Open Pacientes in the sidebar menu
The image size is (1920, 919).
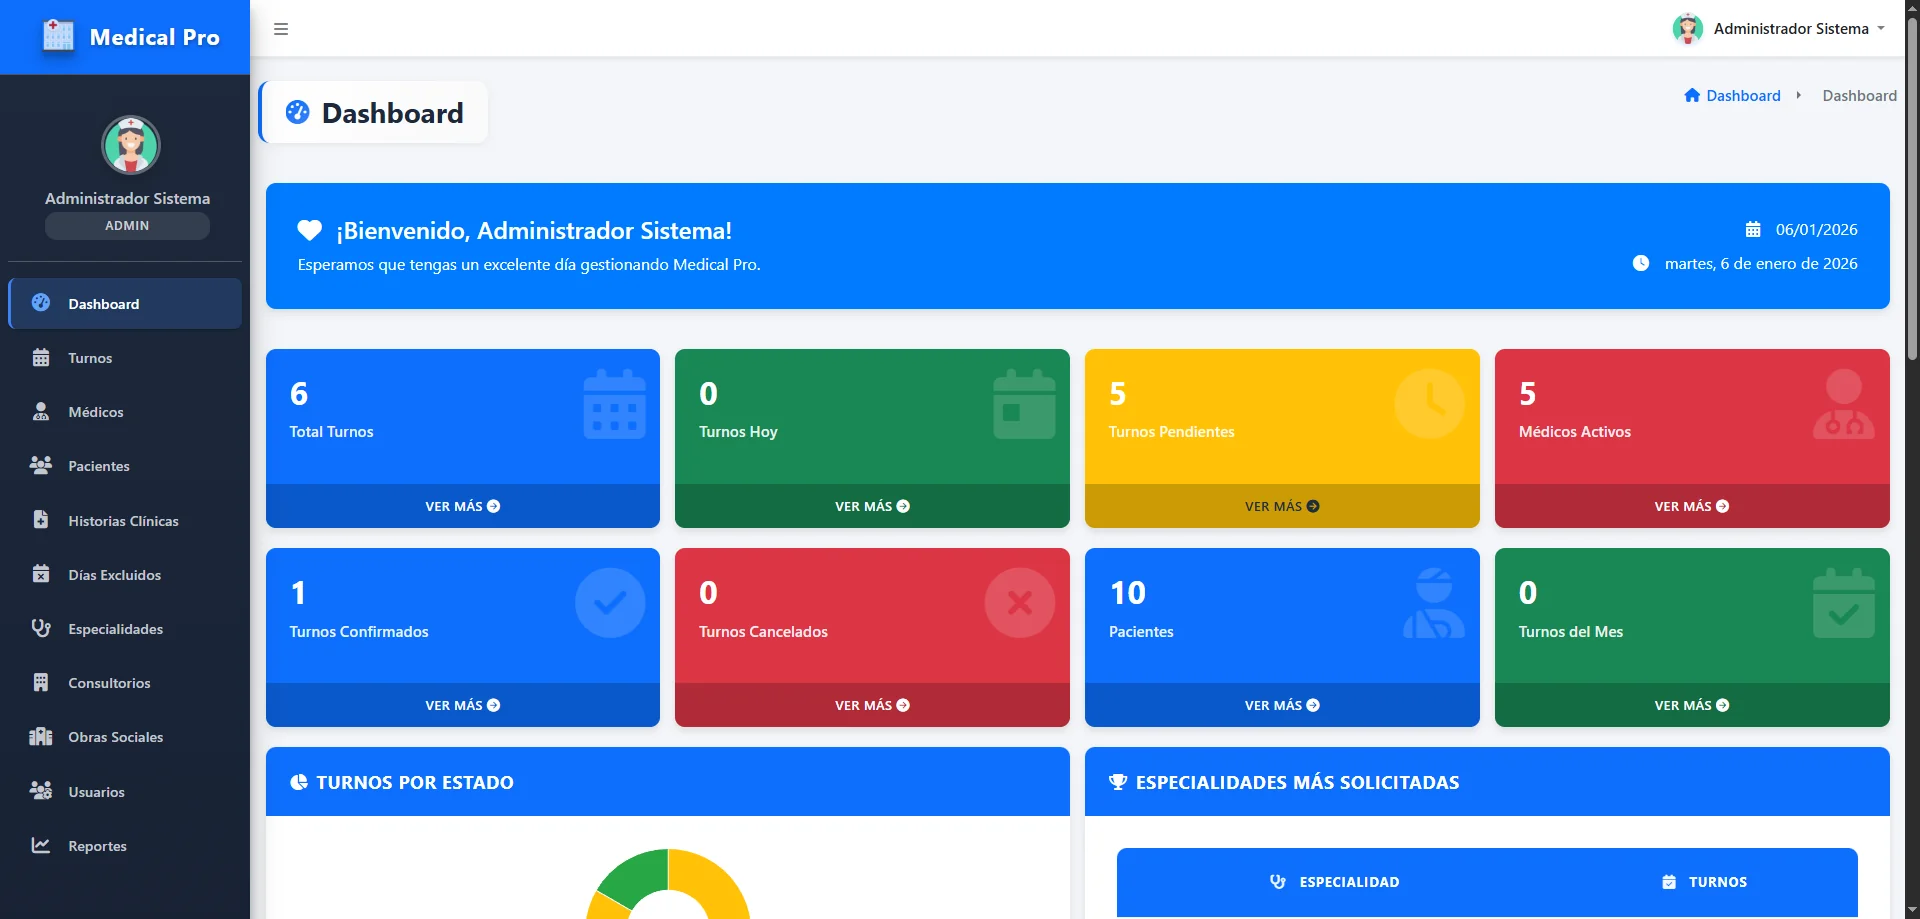(125, 466)
